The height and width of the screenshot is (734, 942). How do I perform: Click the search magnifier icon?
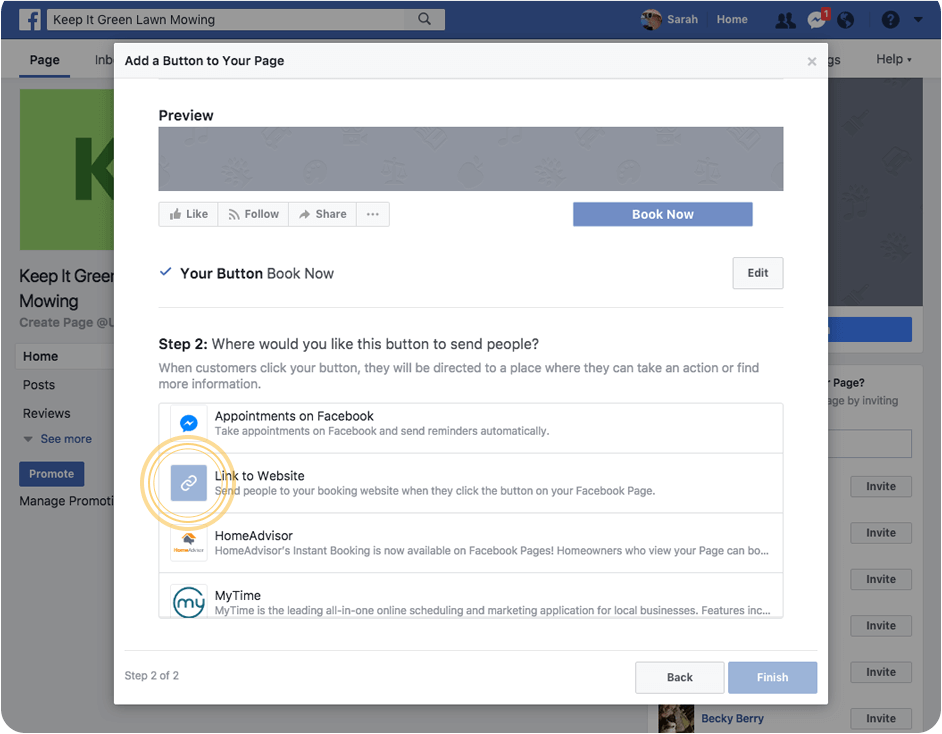point(424,19)
